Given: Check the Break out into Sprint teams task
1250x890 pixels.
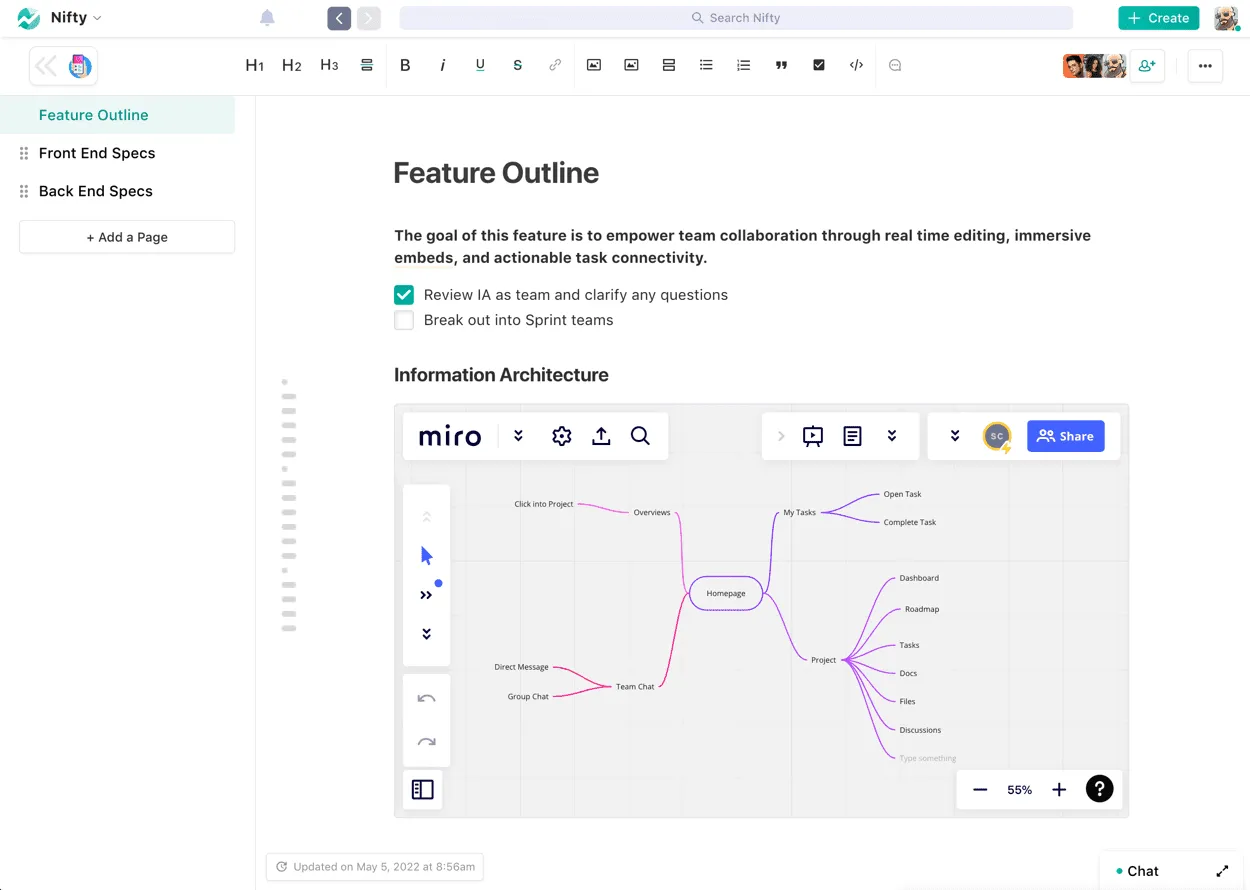Looking at the screenshot, I should point(403,320).
